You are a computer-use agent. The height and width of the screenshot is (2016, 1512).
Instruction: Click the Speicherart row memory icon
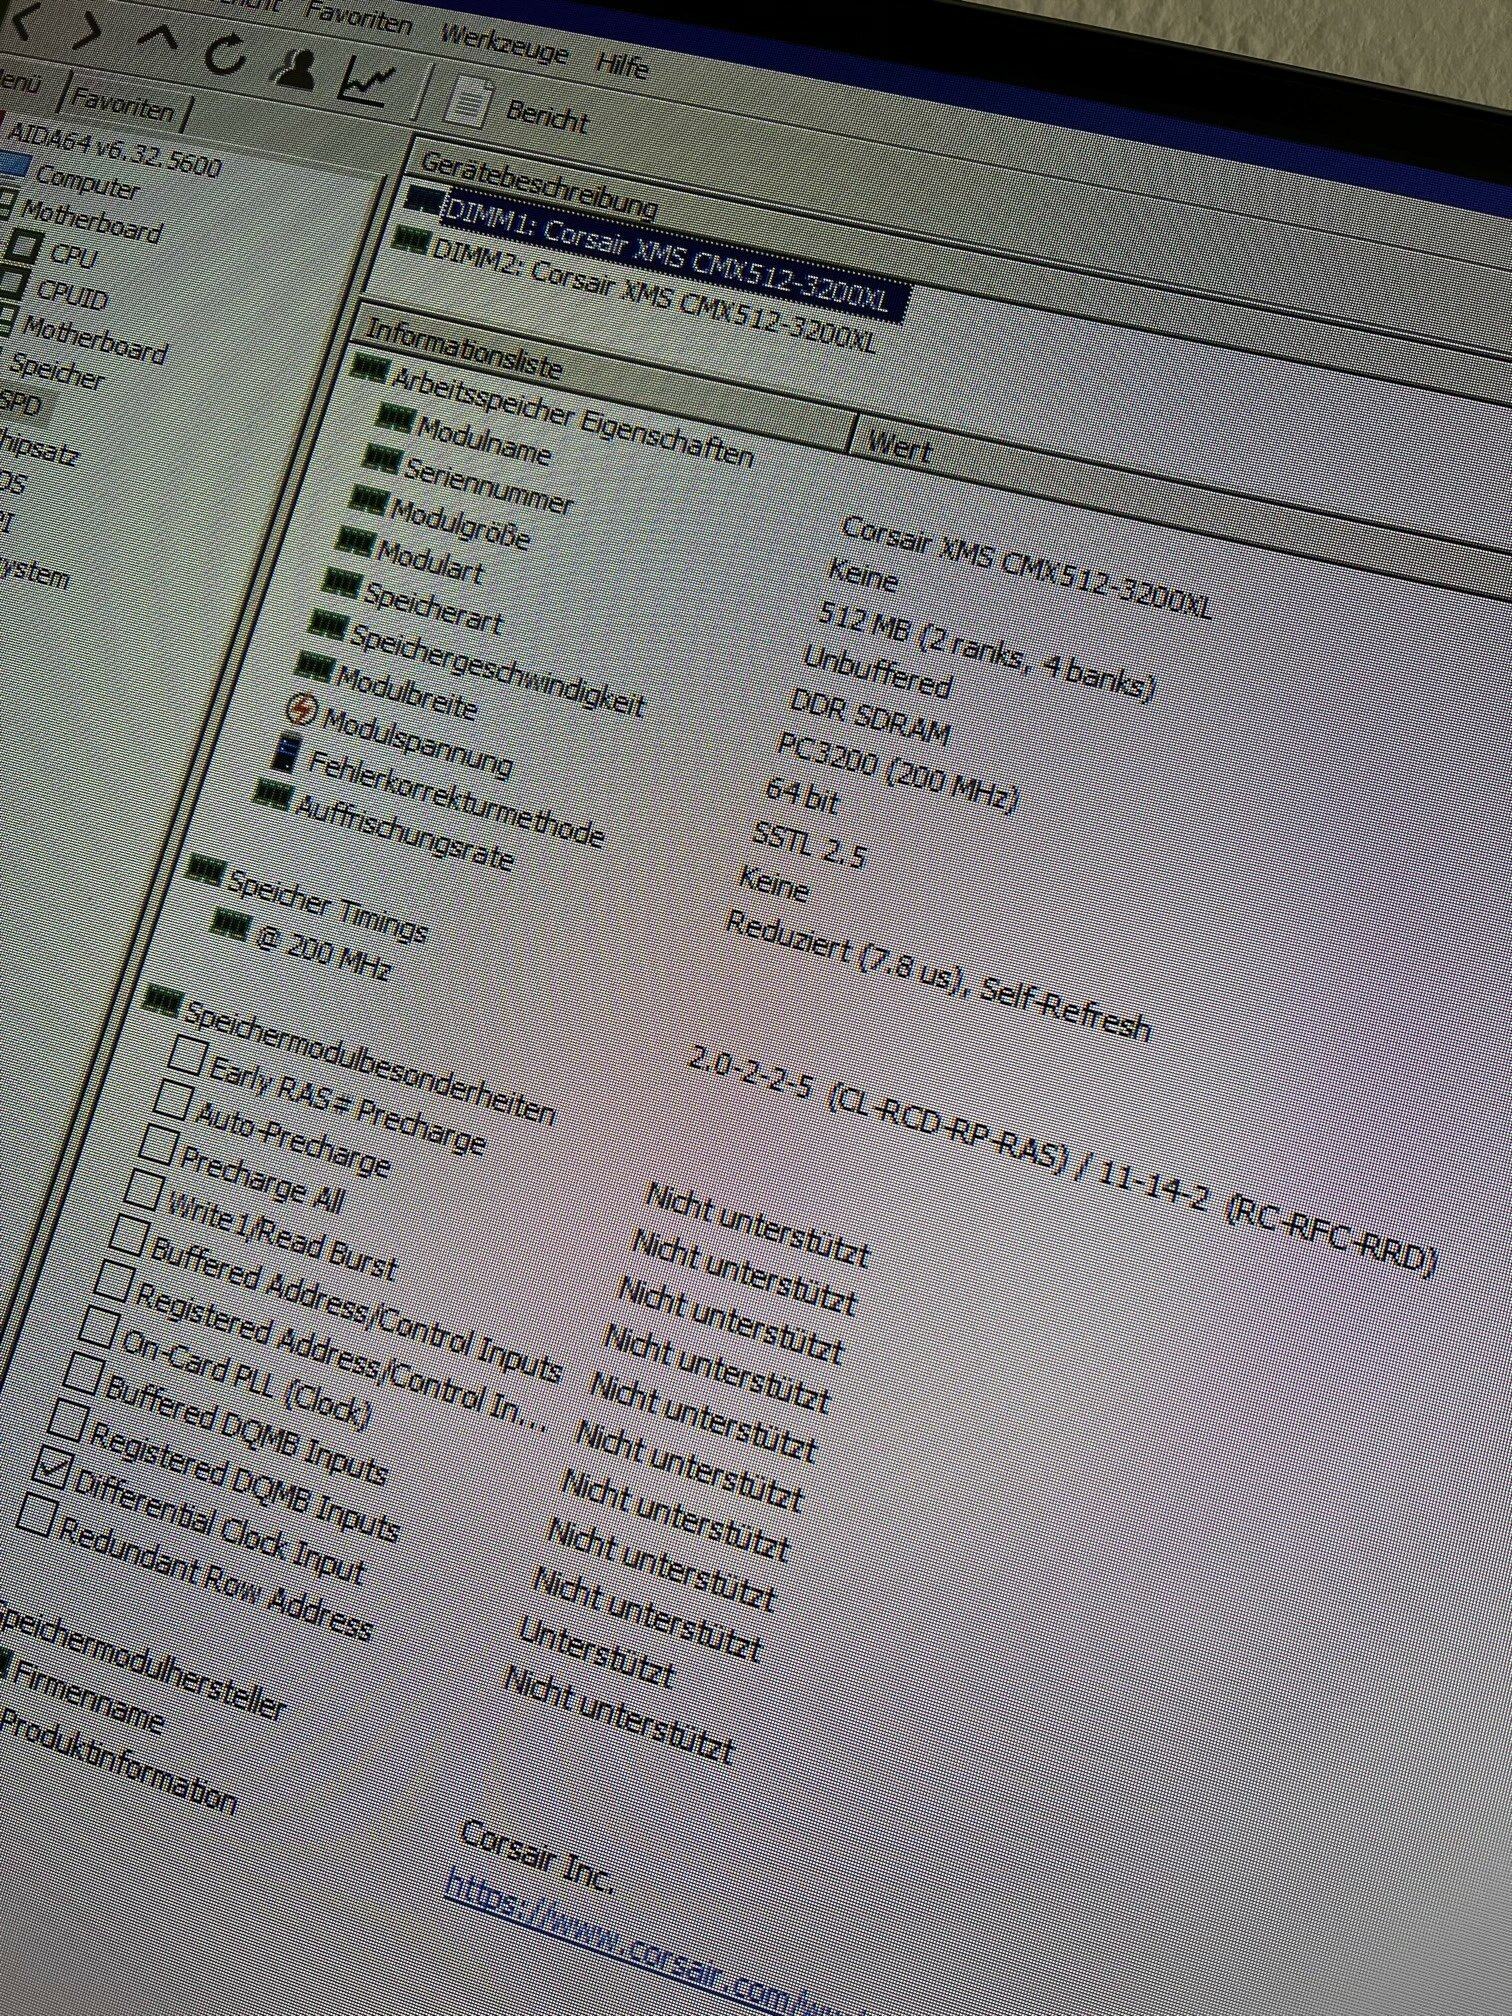pos(341,581)
